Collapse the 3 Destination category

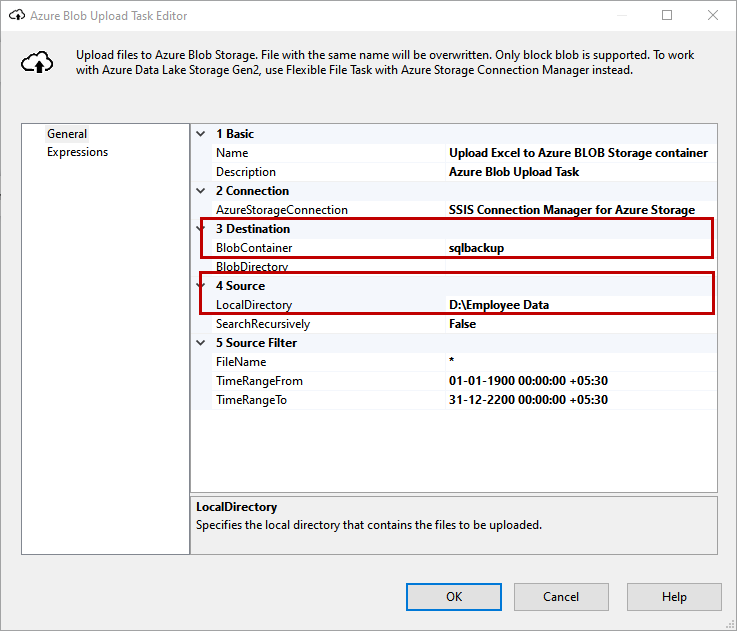coord(202,229)
